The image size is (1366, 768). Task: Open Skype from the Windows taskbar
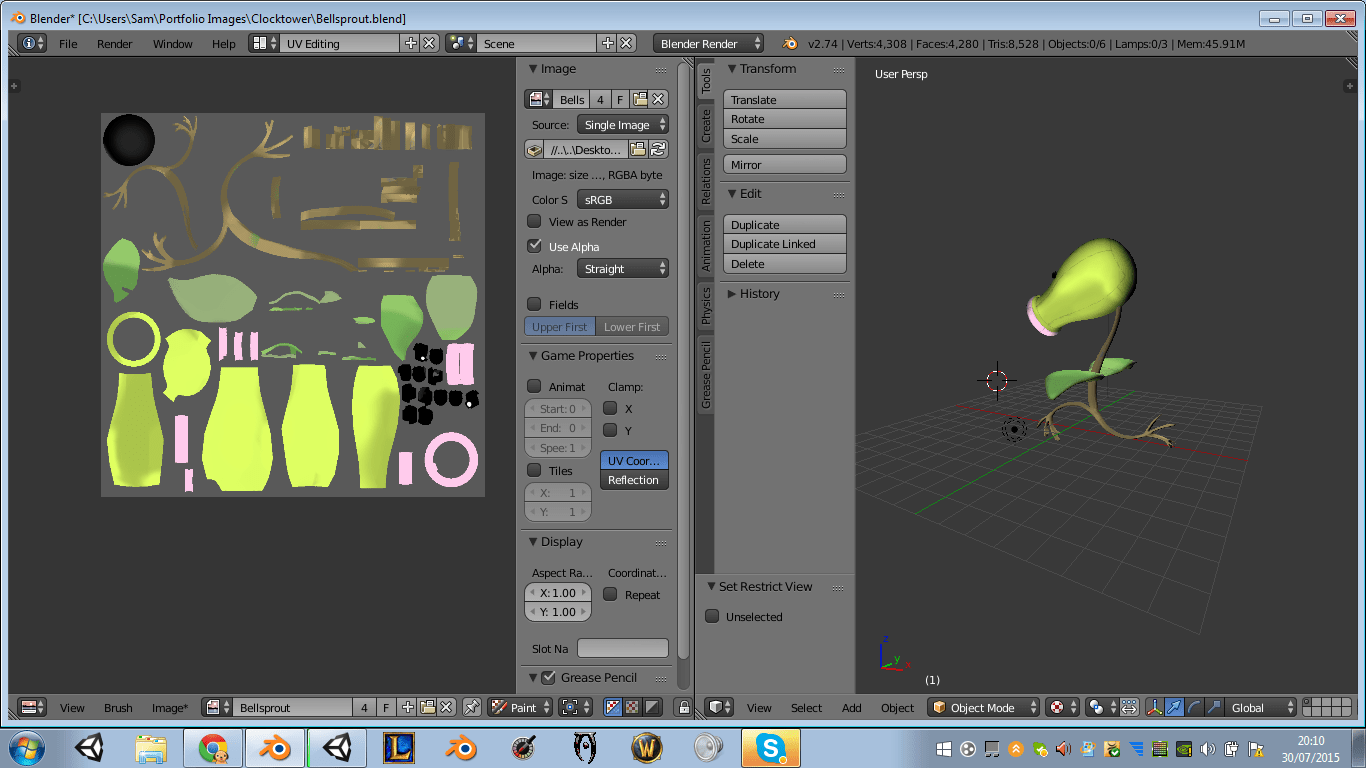point(770,747)
